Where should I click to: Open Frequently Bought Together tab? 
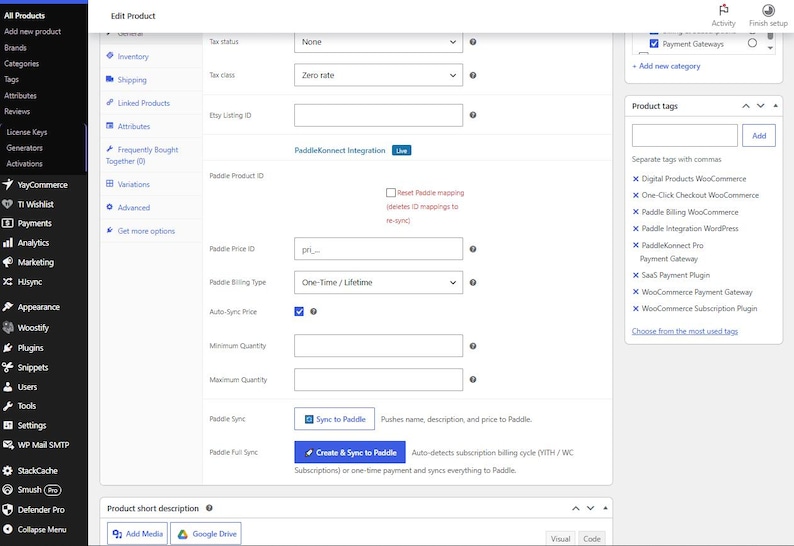click(151, 155)
